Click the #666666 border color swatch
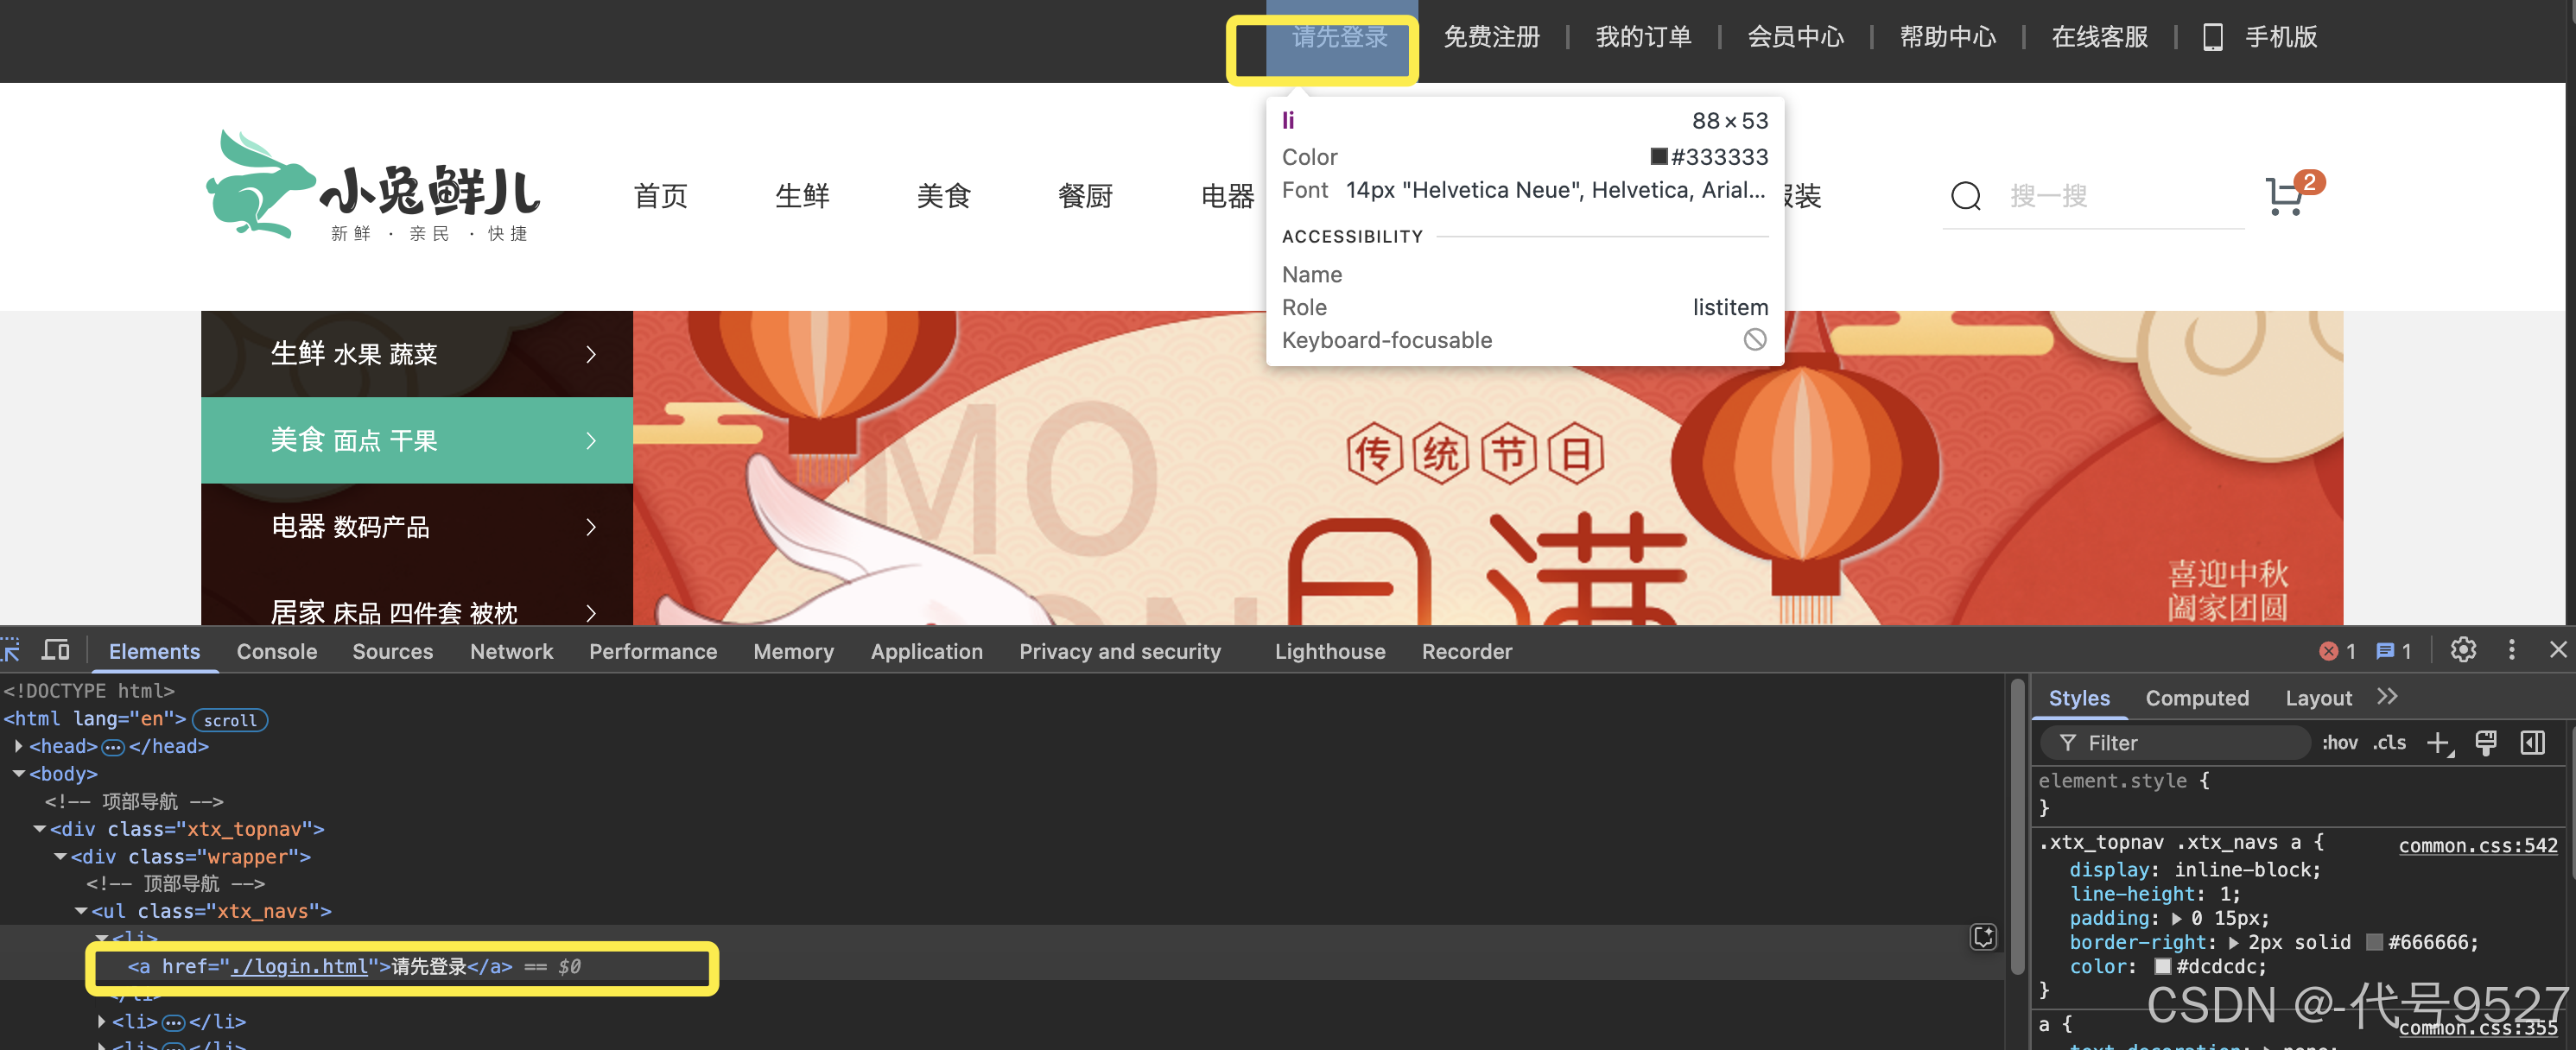The height and width of the screenshot is (1050, 2576). [2373, 942]
